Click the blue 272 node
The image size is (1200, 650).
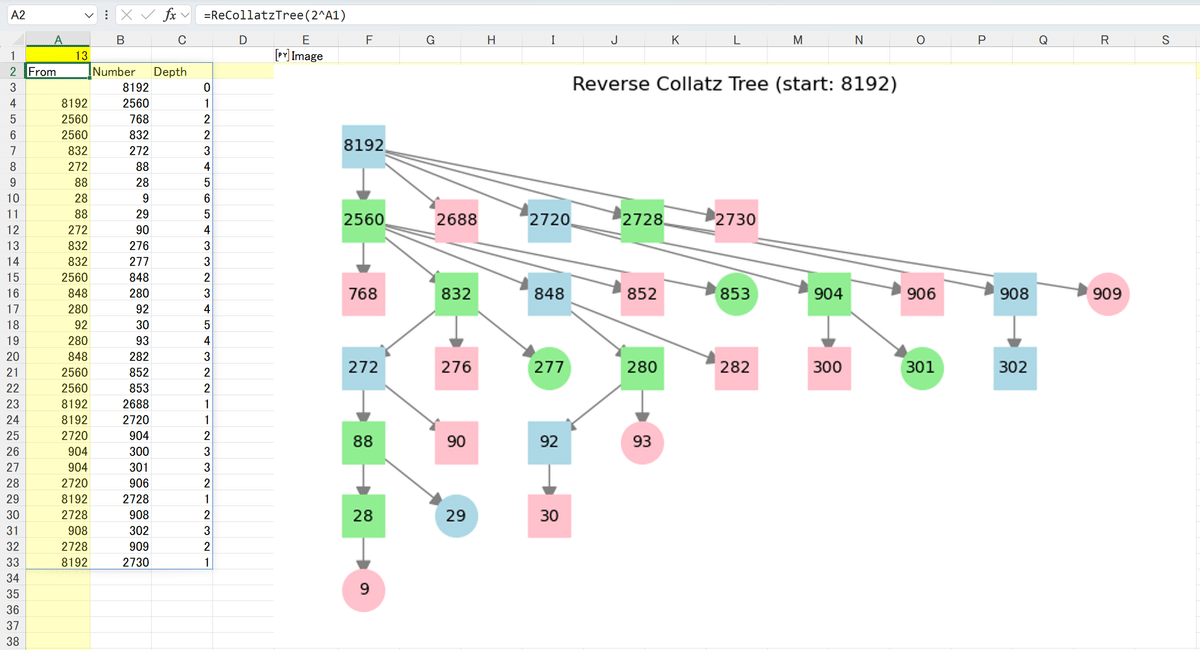pos(363,368)
